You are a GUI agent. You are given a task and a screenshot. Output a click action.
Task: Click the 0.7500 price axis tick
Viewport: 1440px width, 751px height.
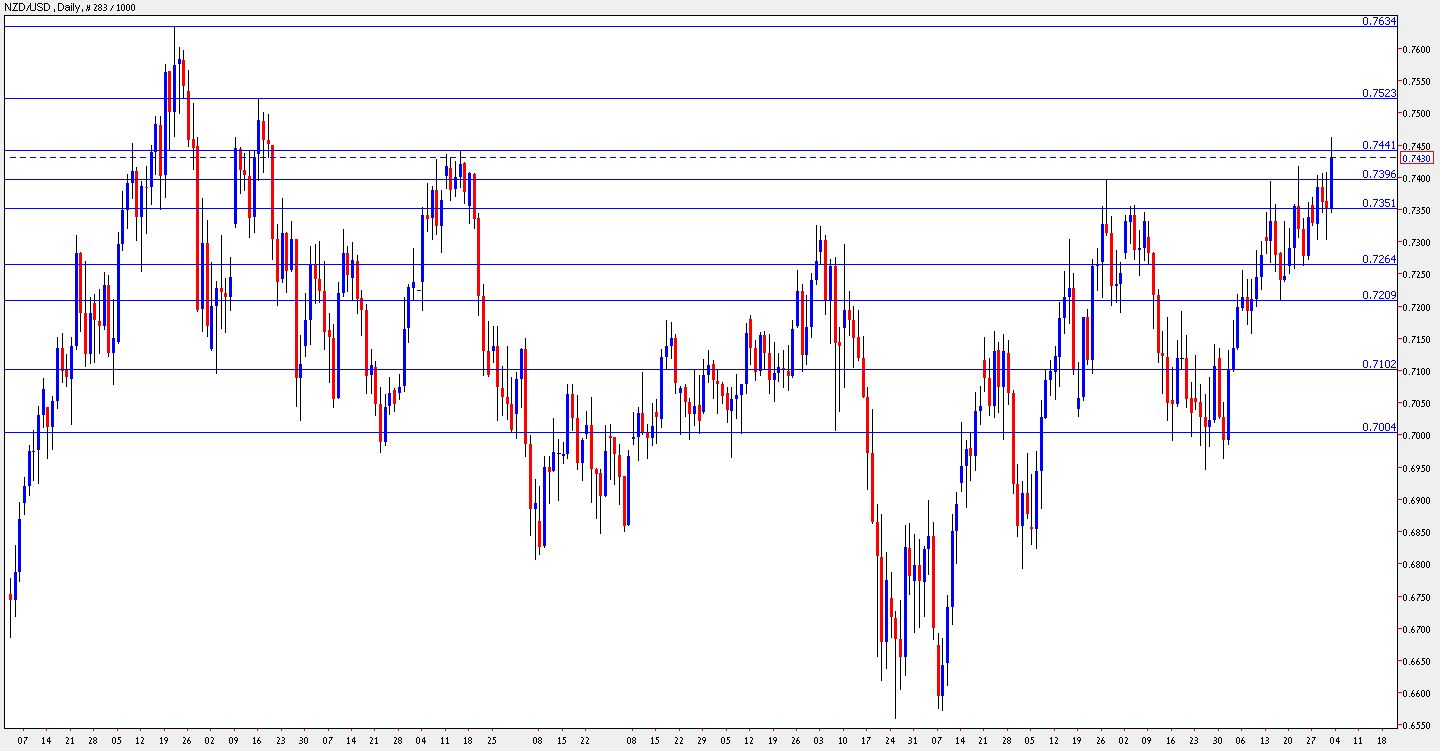[x=1417, y=114]
